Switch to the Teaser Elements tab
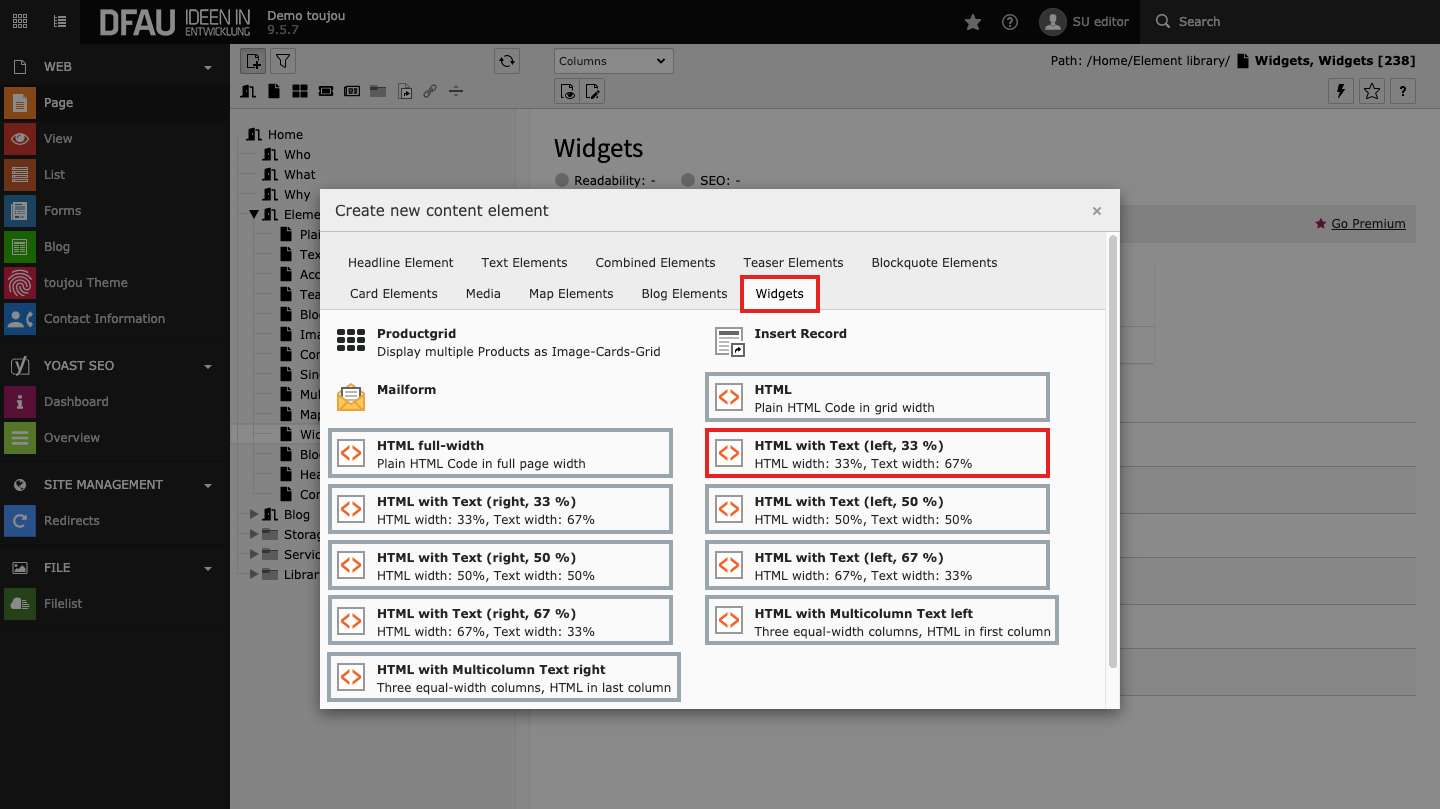This screenshot has width=1440, height=809. click(793, 263)
